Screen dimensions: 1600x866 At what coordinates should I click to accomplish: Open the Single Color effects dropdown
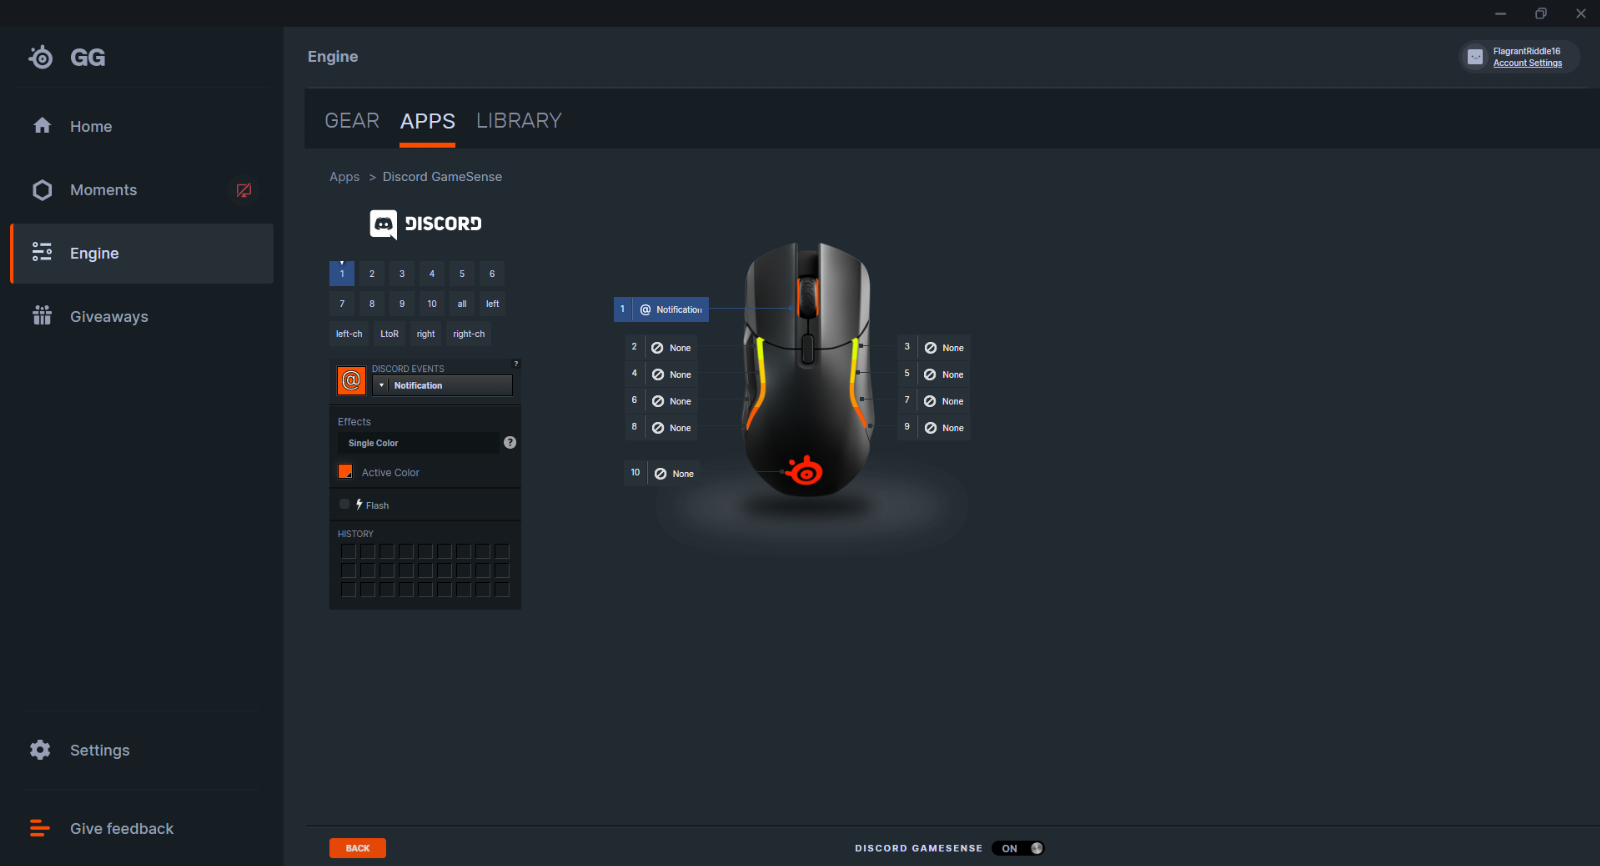pyautogui.click(x=418, y=443)
